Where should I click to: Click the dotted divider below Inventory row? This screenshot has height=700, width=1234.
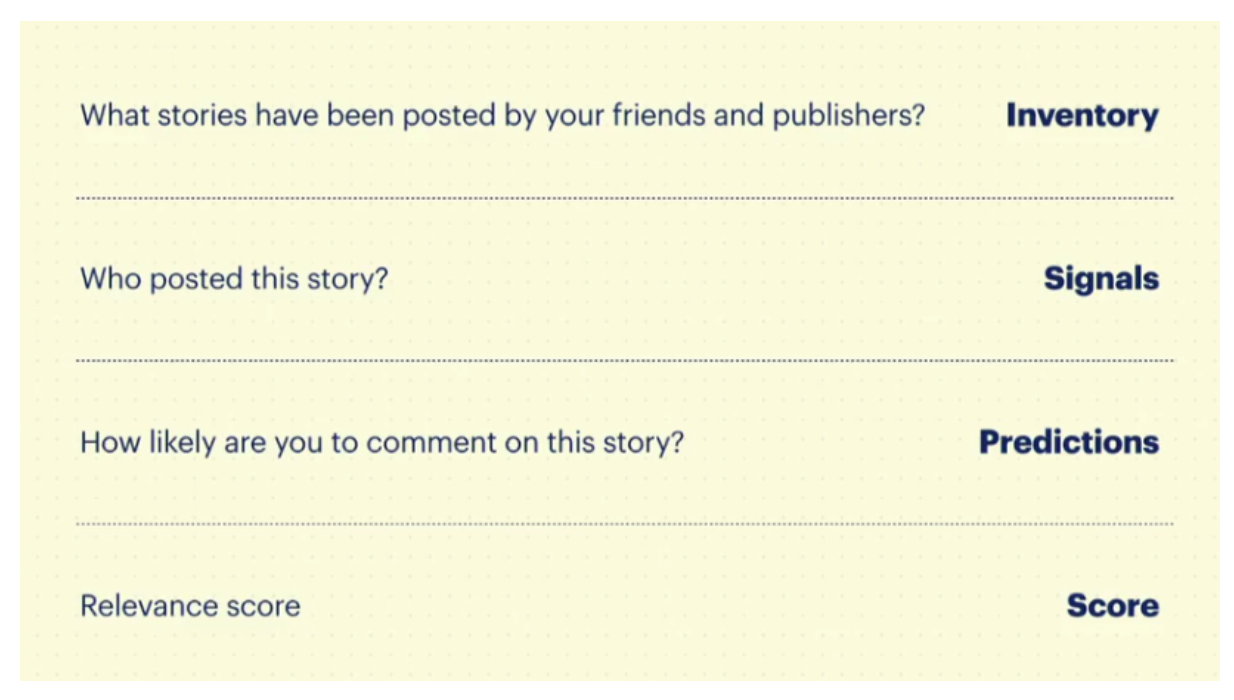(625, 198)
